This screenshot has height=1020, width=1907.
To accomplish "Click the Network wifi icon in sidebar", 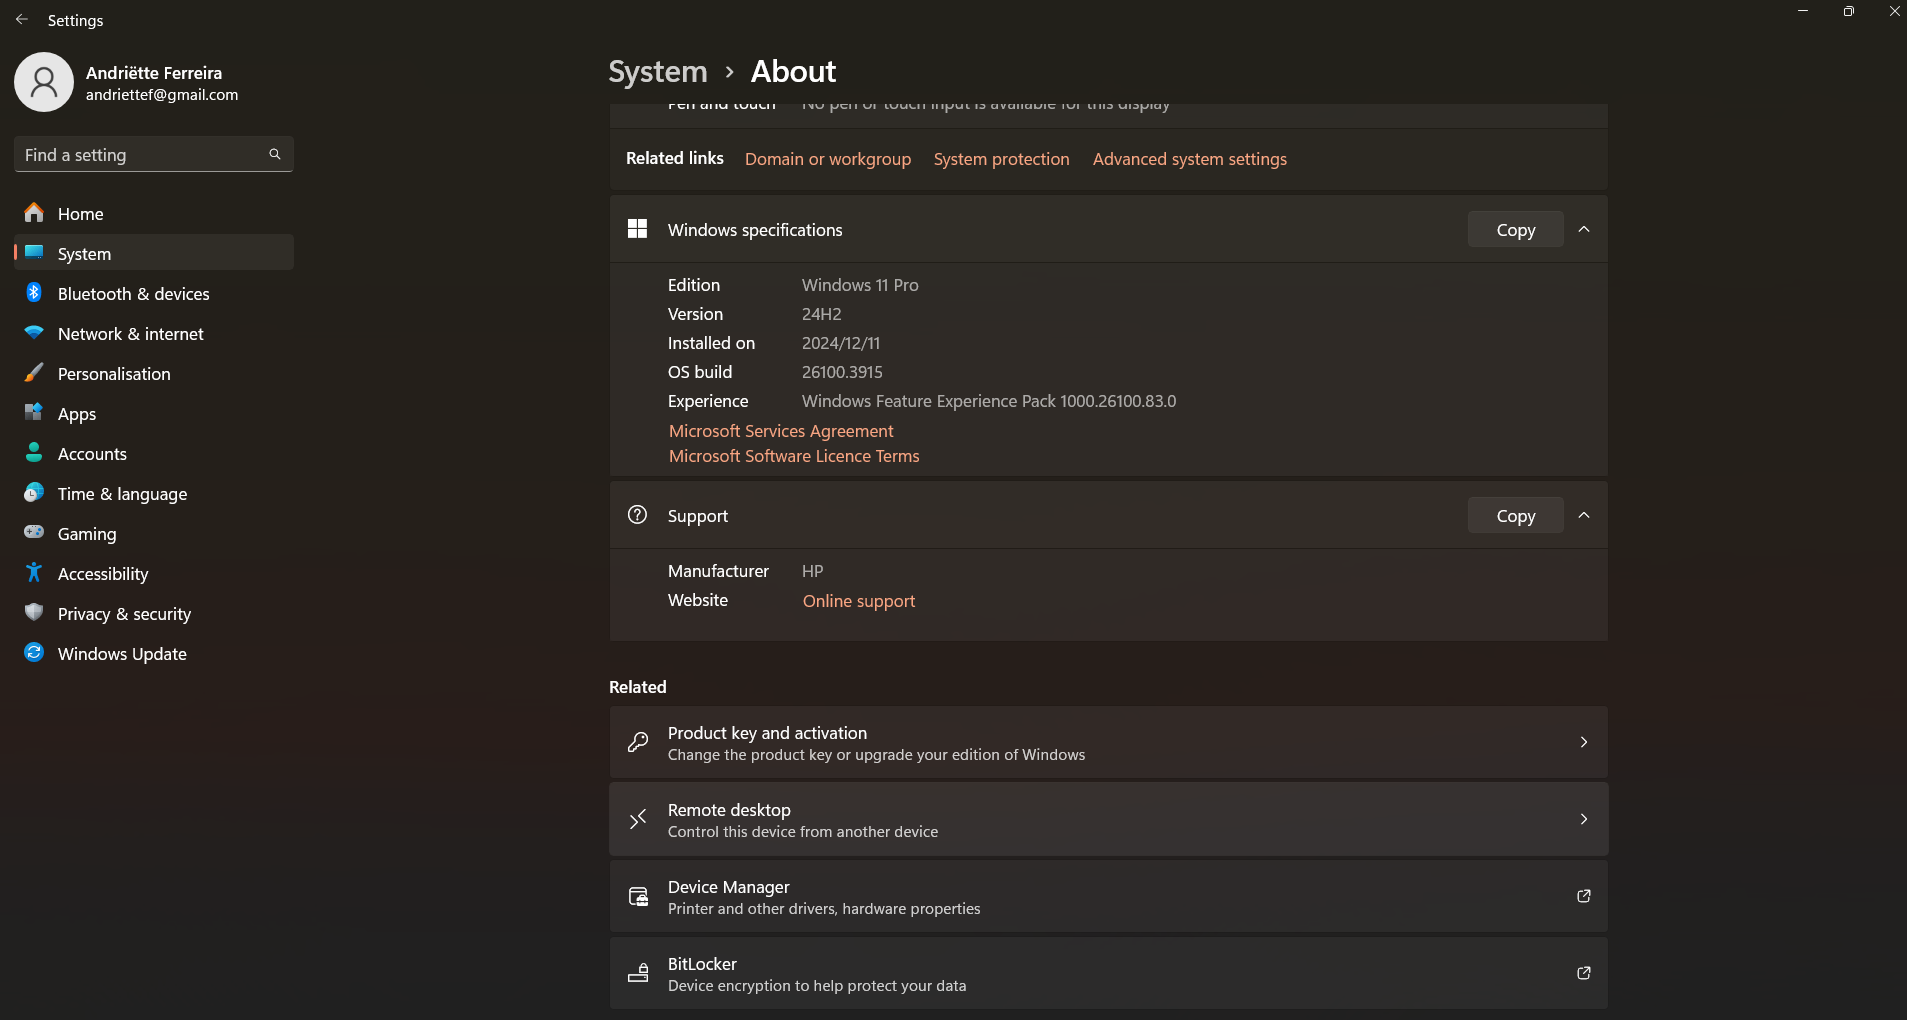I will point(34,333).
